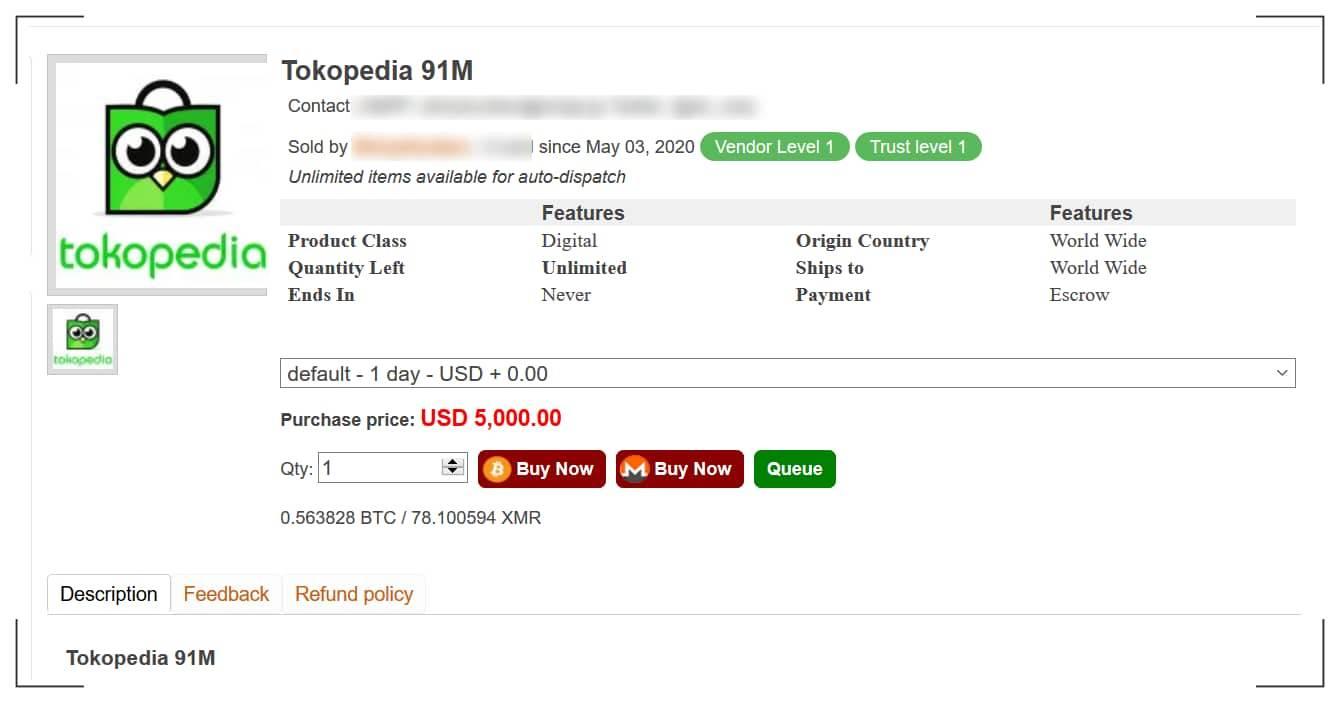Click the Vendor Level 1 badge
The image size is (1340, 703).
click(774, 147)
